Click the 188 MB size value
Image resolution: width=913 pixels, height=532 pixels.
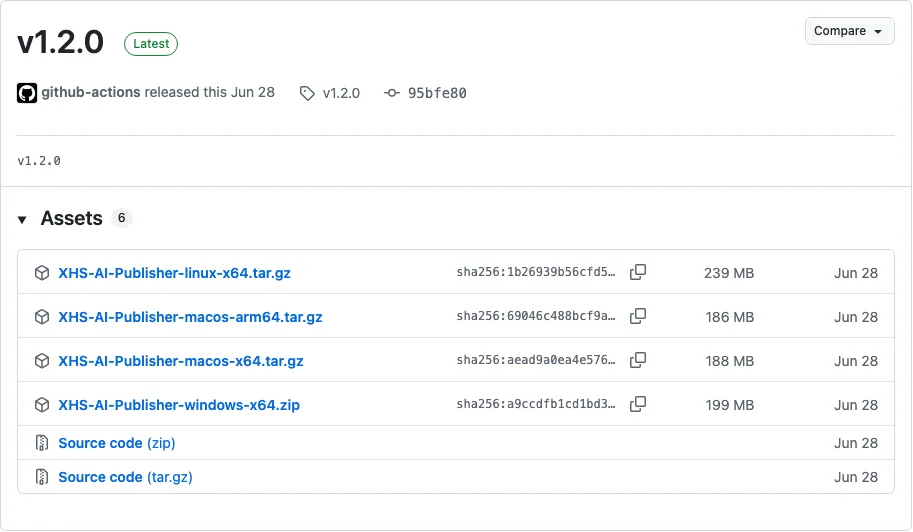[x=730, y=361]
